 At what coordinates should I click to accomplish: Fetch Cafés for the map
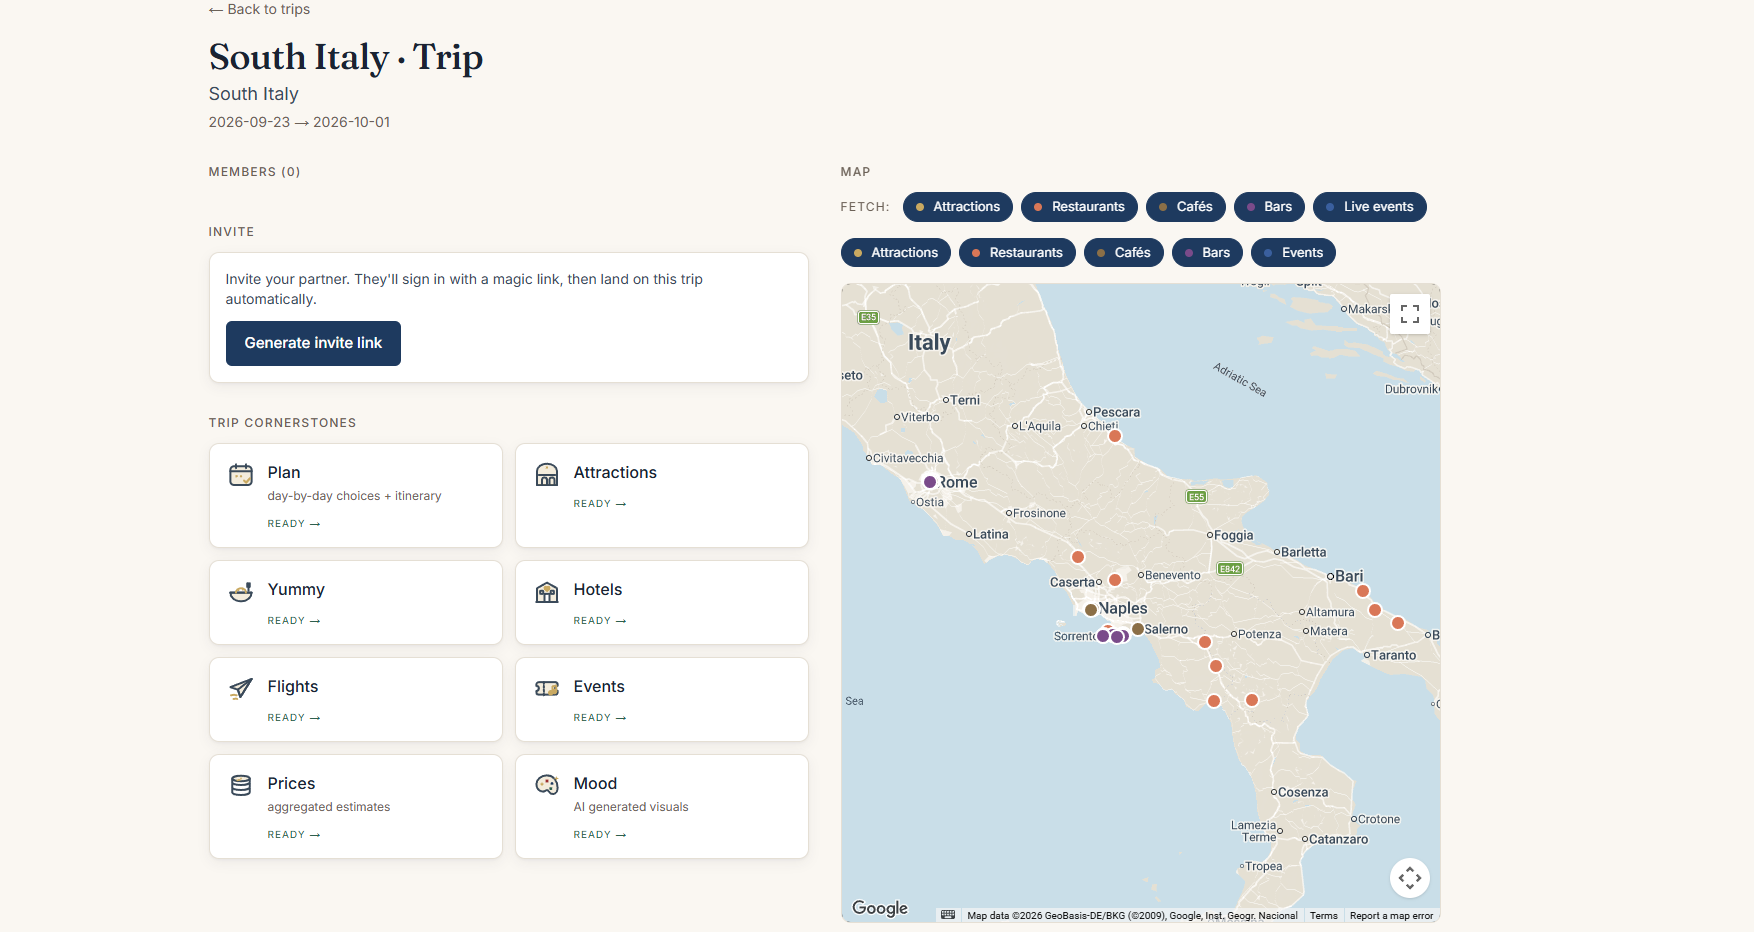(x=1186, y=207)
